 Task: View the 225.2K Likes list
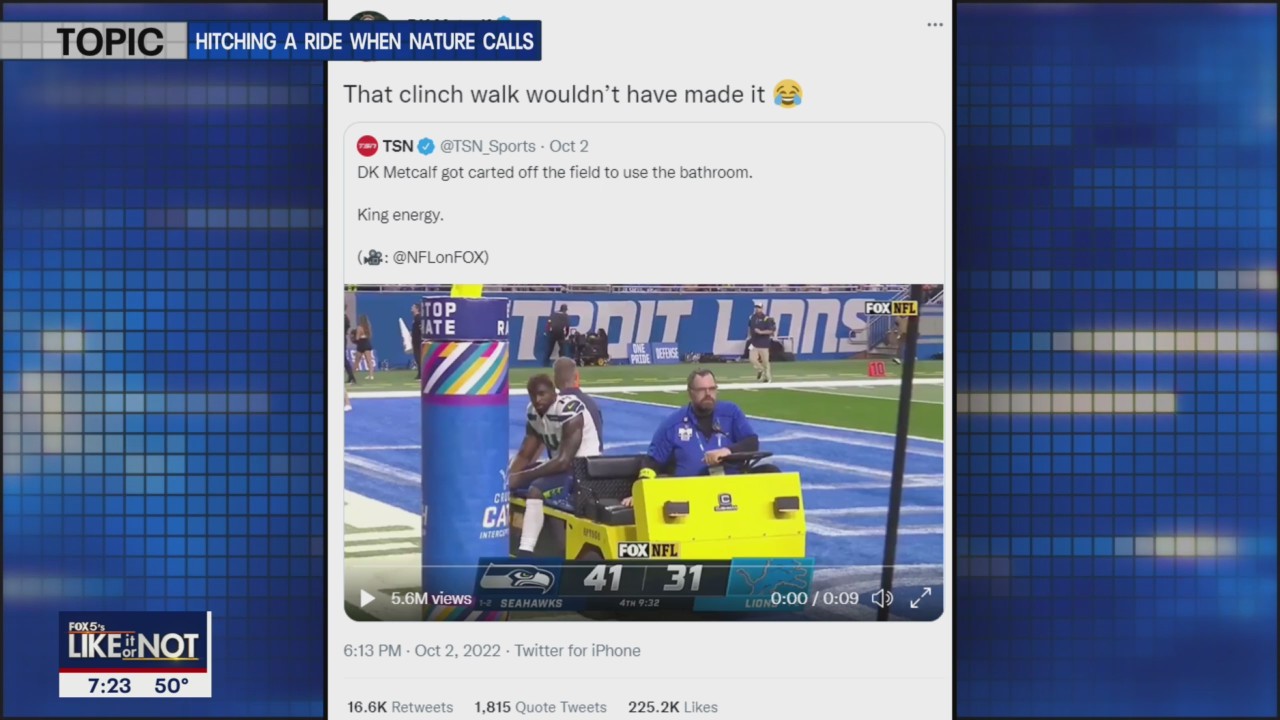click(673, 707)
